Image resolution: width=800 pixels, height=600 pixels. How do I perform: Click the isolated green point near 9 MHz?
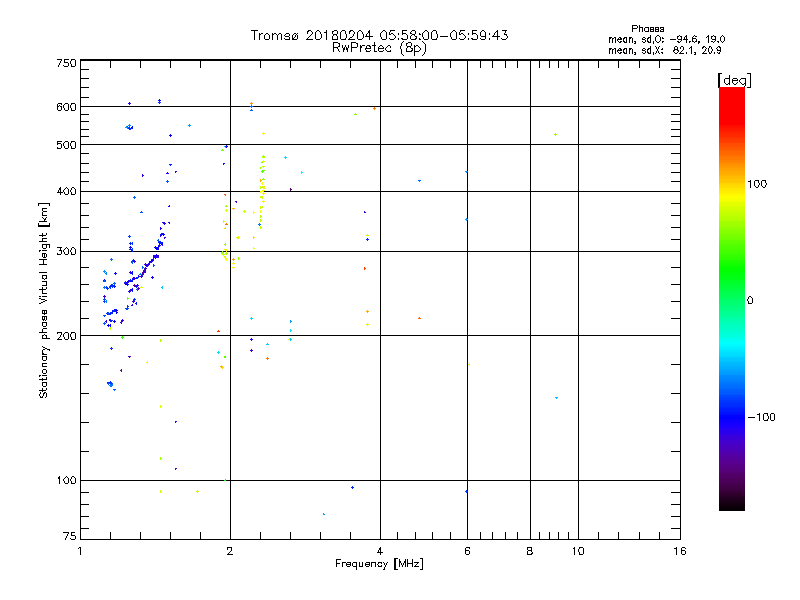point(555,135)
